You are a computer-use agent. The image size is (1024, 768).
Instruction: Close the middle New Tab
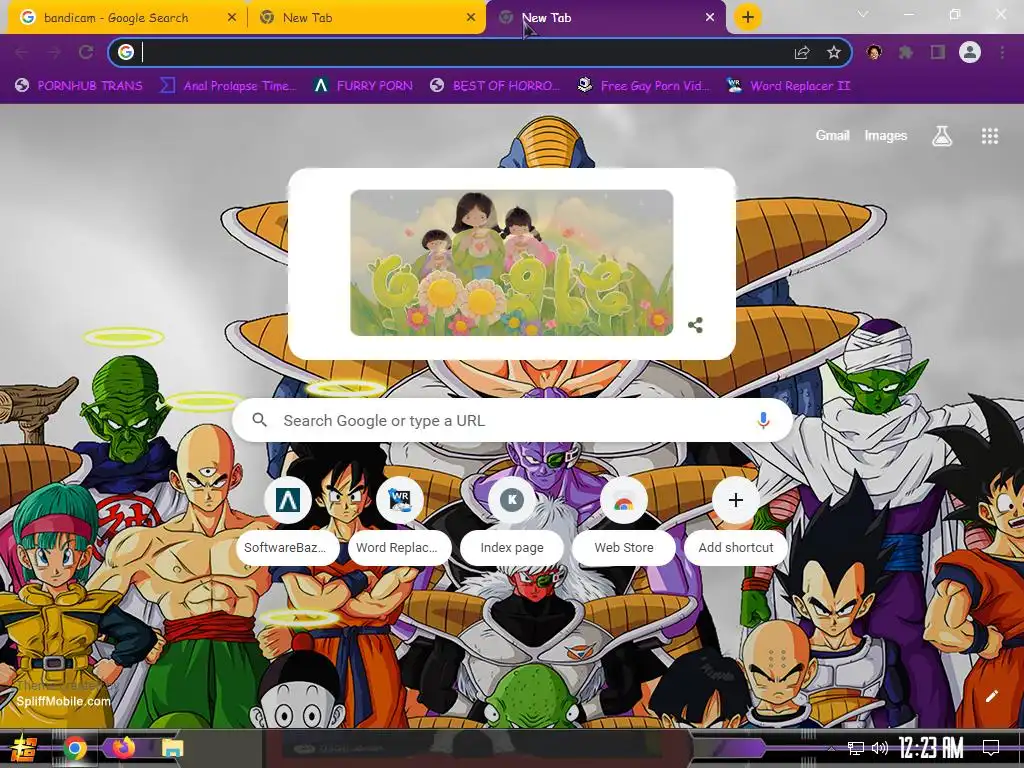coord(471,18)
